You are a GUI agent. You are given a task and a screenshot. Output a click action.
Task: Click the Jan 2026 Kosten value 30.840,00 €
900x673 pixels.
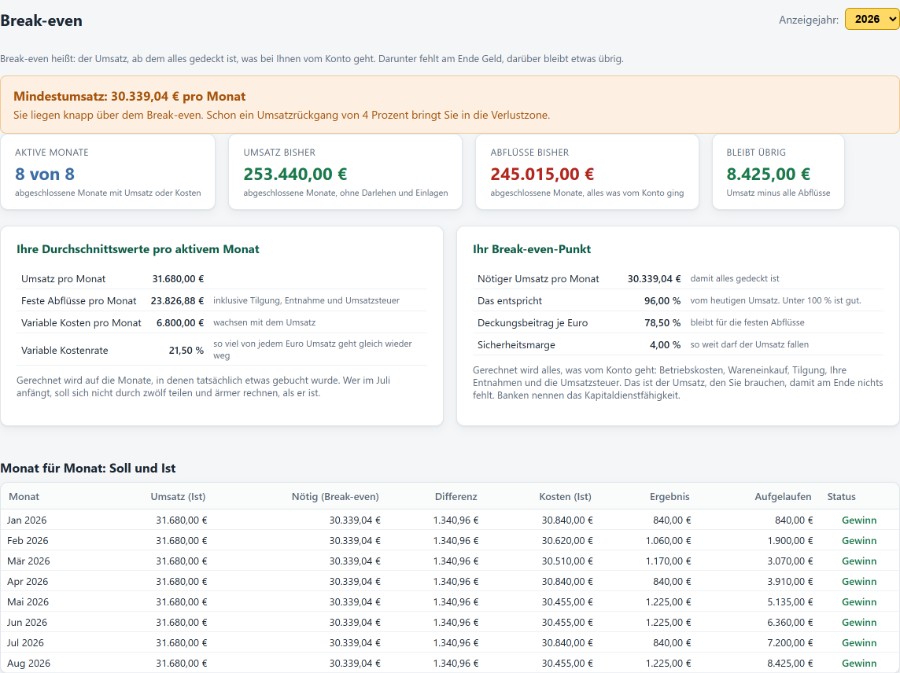point(567,520)
